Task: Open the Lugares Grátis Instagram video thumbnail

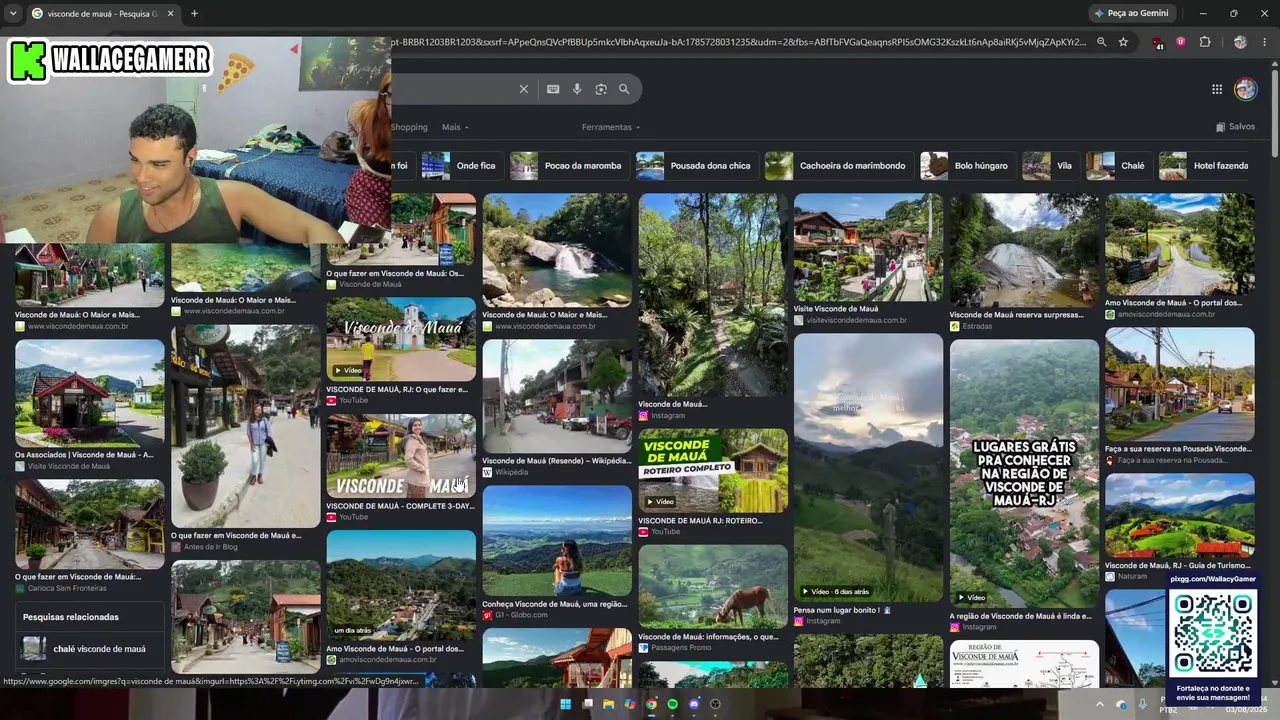Action: tap(1024, 472)
